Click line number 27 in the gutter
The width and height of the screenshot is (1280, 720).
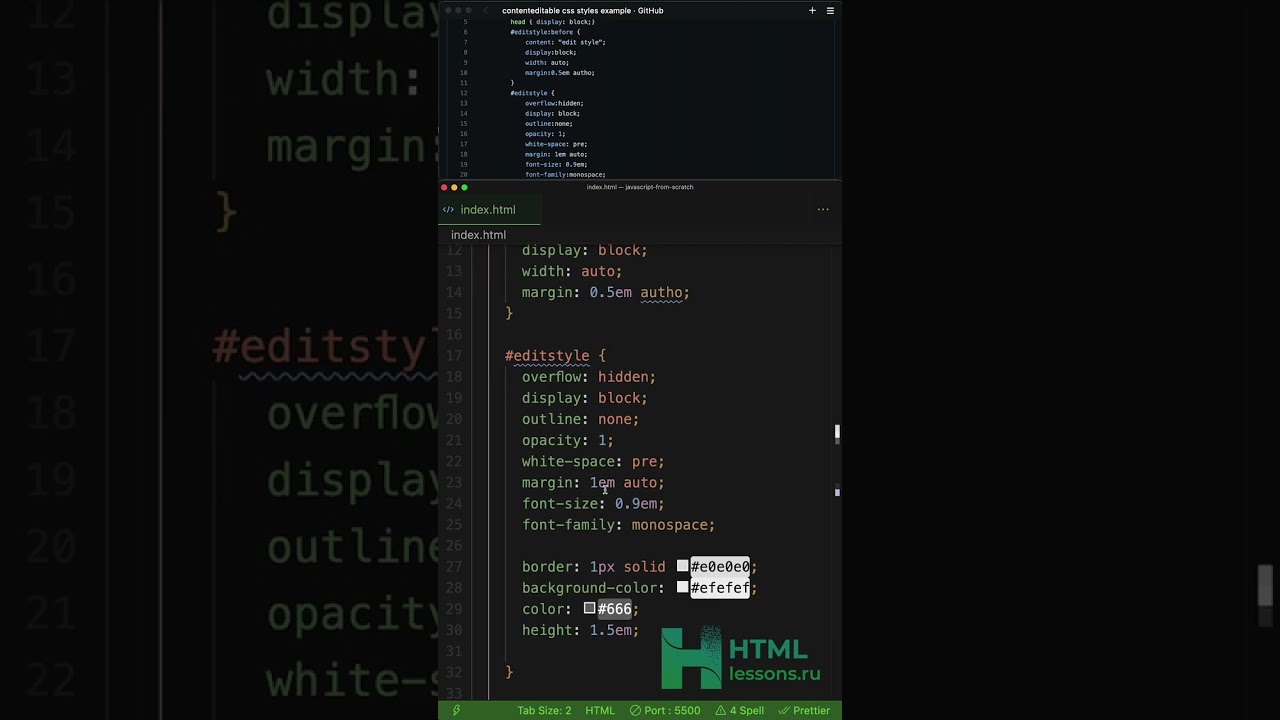pos(454,567)
